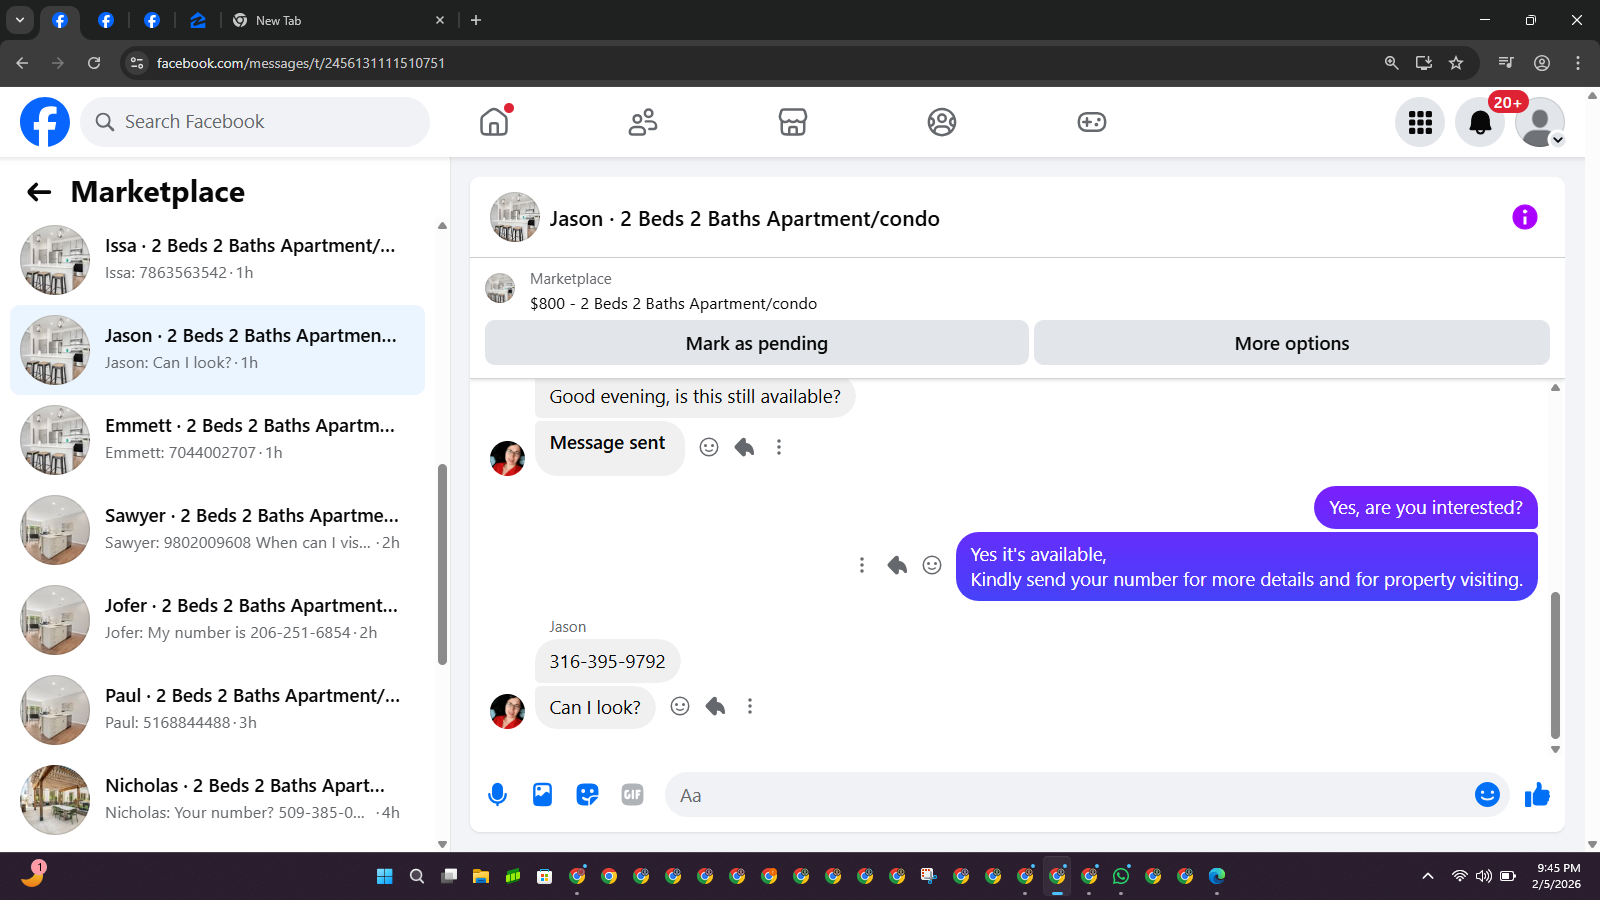
Task: Click the 316-395-9792 message bubble
Action: click(x=607, y=661)
